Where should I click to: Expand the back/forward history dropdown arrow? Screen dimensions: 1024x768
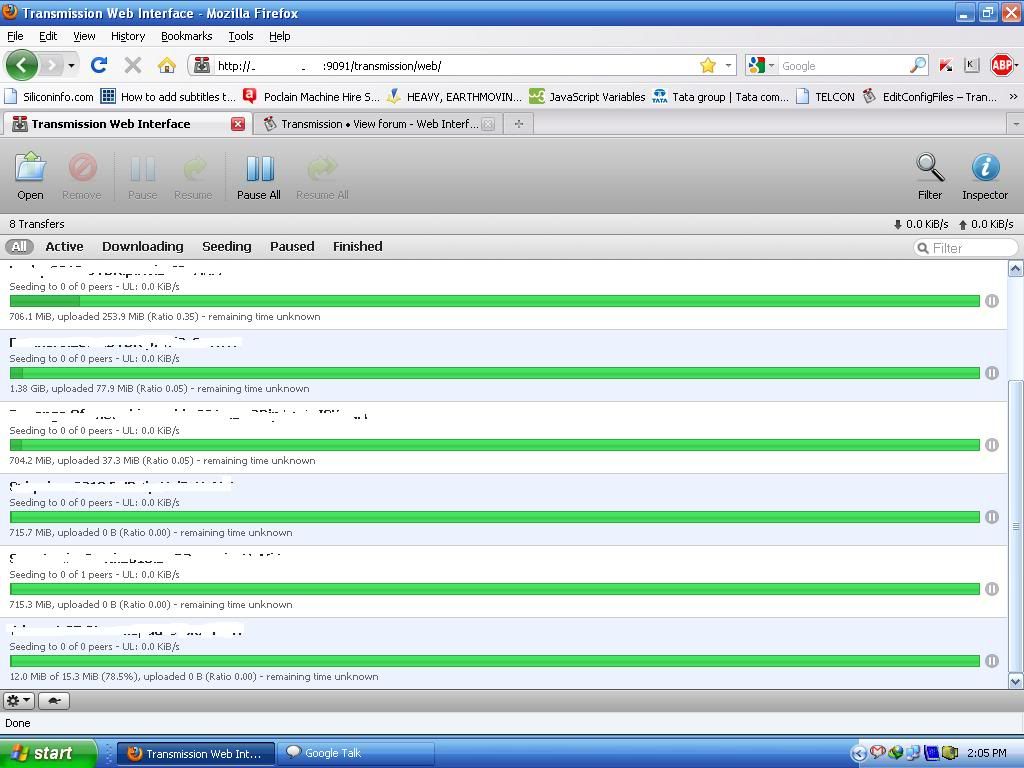tap(71, 65)
